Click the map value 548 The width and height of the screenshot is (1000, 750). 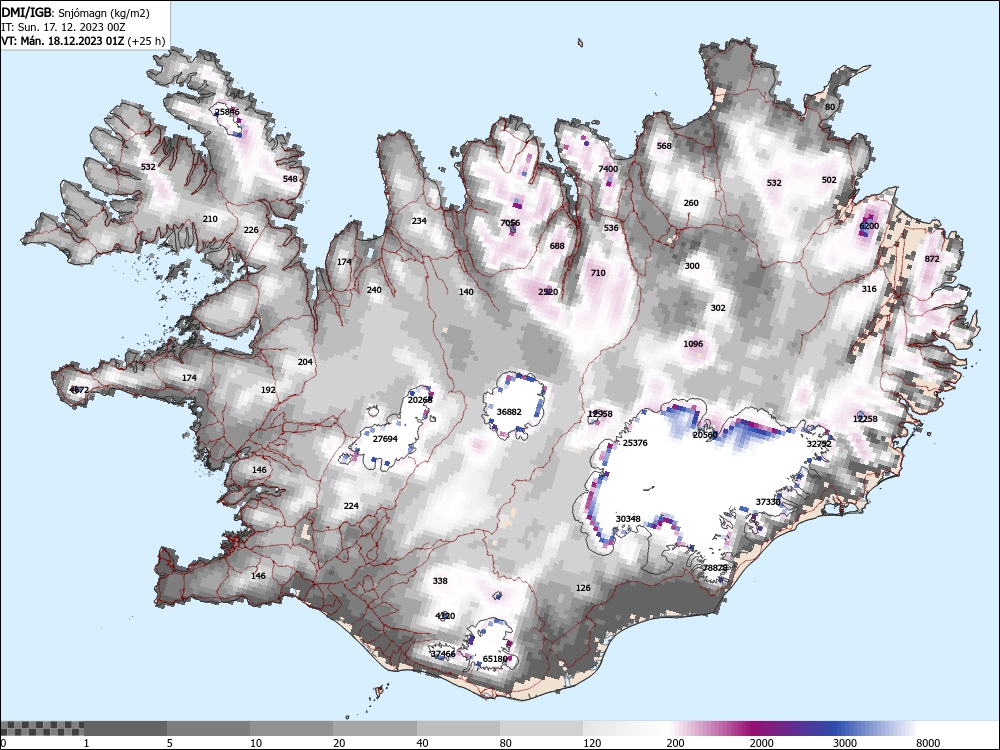point(290,179)
